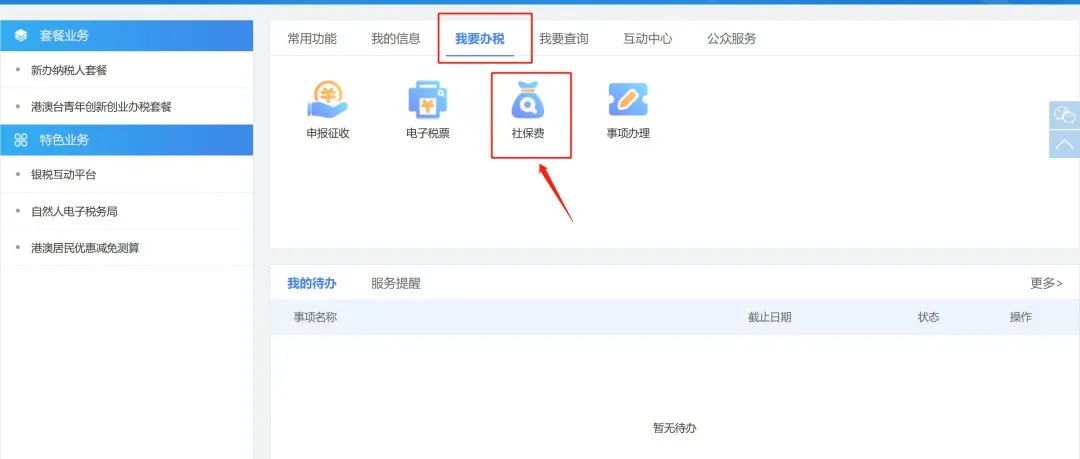Image resolution: width=1080 pixels, height=459 pixels.
Task: Switch to the 常用功能 tab
Action: (312, 39)
